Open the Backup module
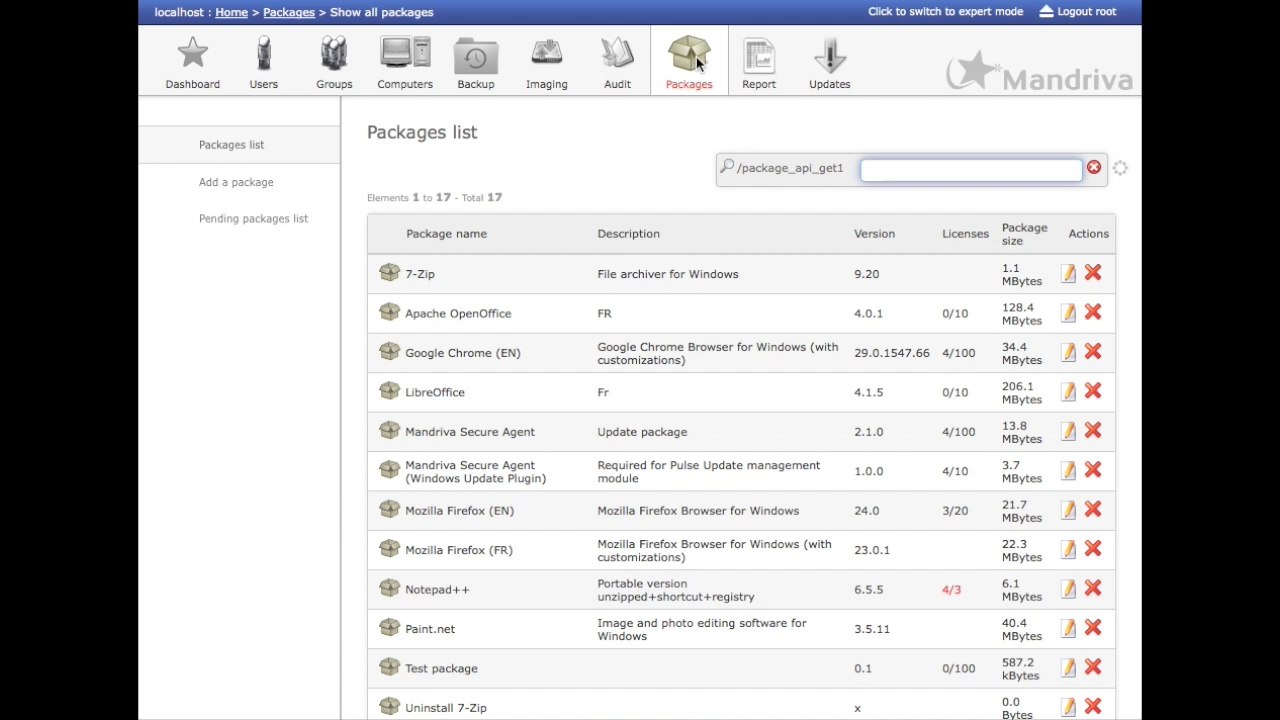The height and width of the screenshot is (720, 1280). click(476, 62)
